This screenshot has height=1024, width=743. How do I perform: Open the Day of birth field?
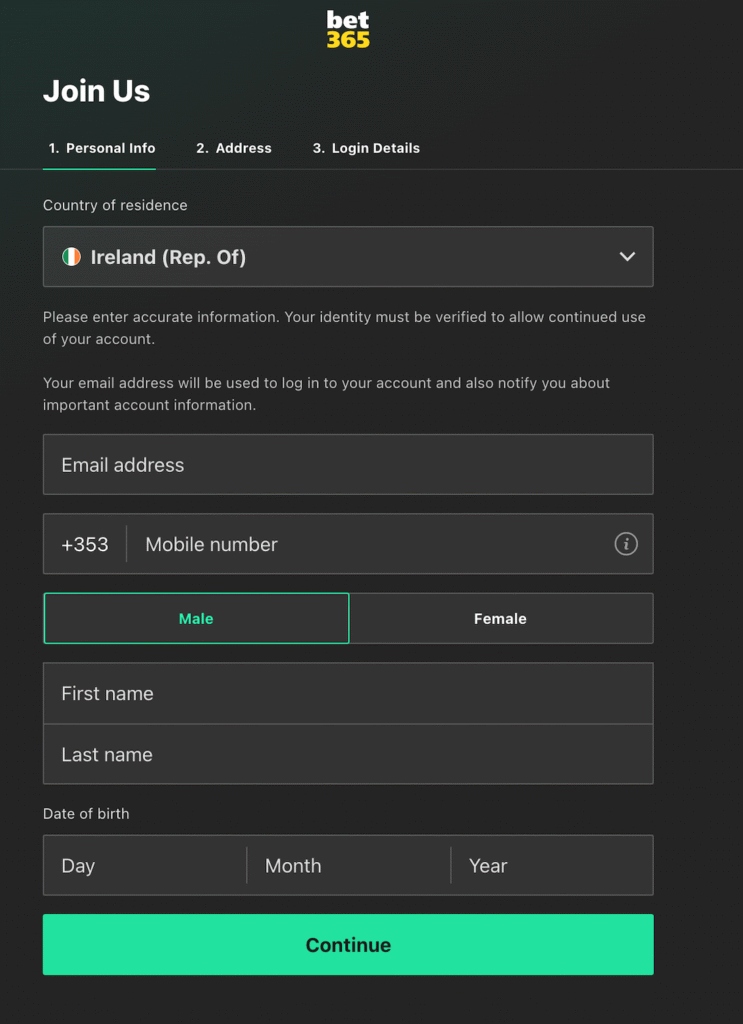(x=145, y=865)
